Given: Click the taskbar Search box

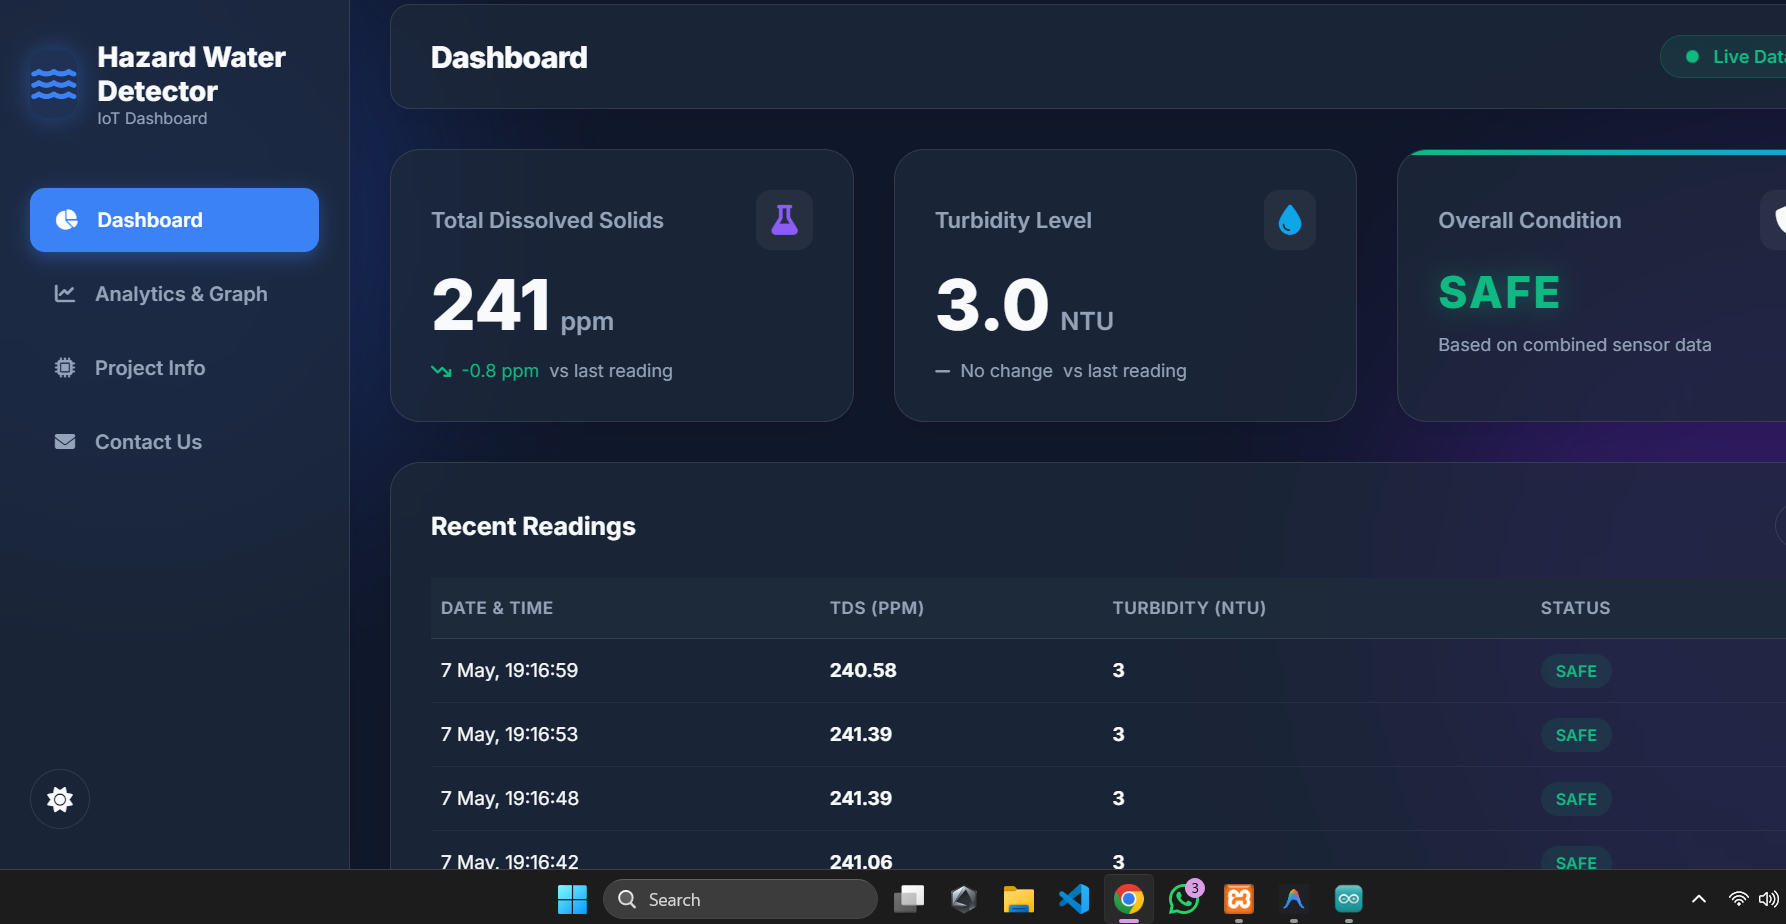Looking at the screenshot, I should click(x=740, y=899).
